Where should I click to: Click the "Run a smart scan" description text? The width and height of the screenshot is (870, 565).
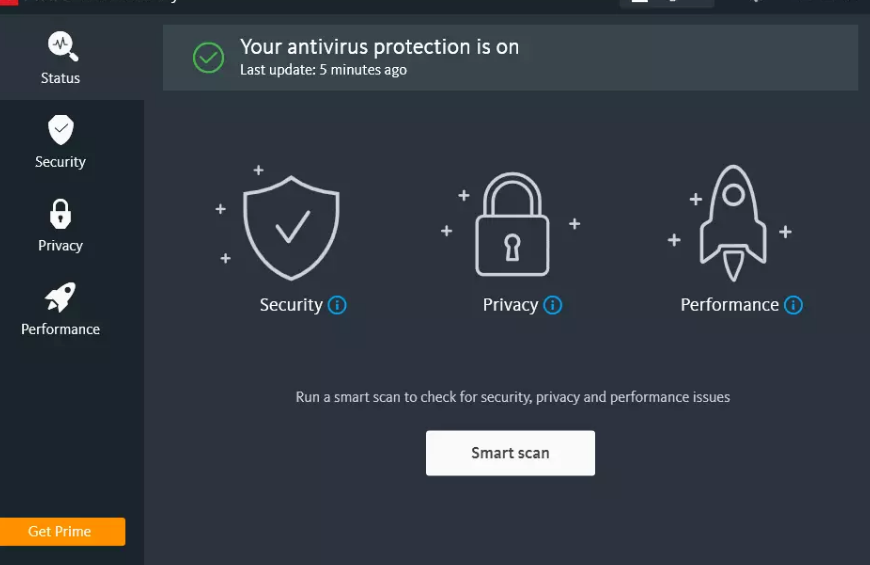coord(512,397)
